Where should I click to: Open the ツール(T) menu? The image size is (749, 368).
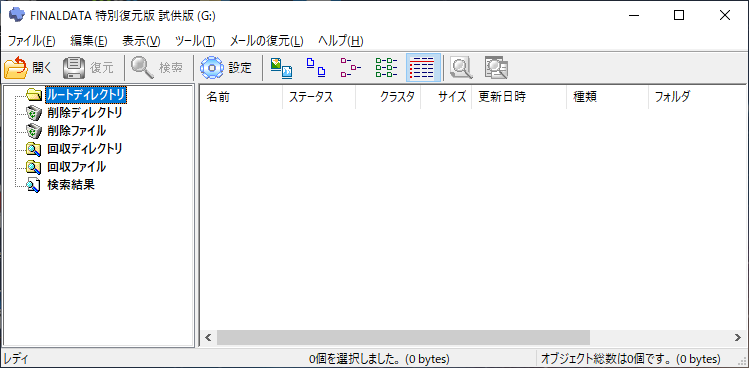[x=195, y=41]
